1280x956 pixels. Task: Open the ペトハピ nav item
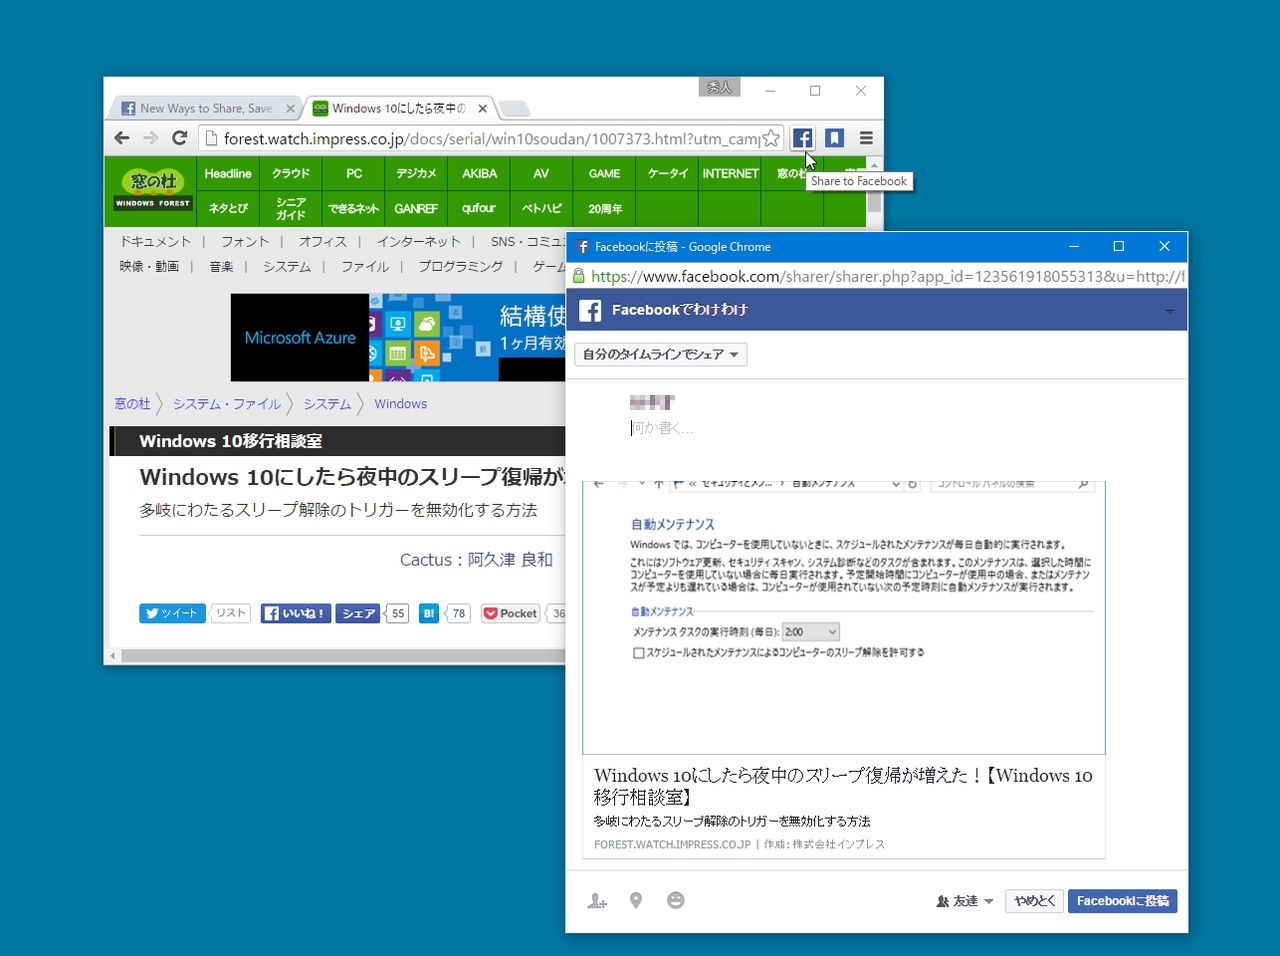[541, 209]
